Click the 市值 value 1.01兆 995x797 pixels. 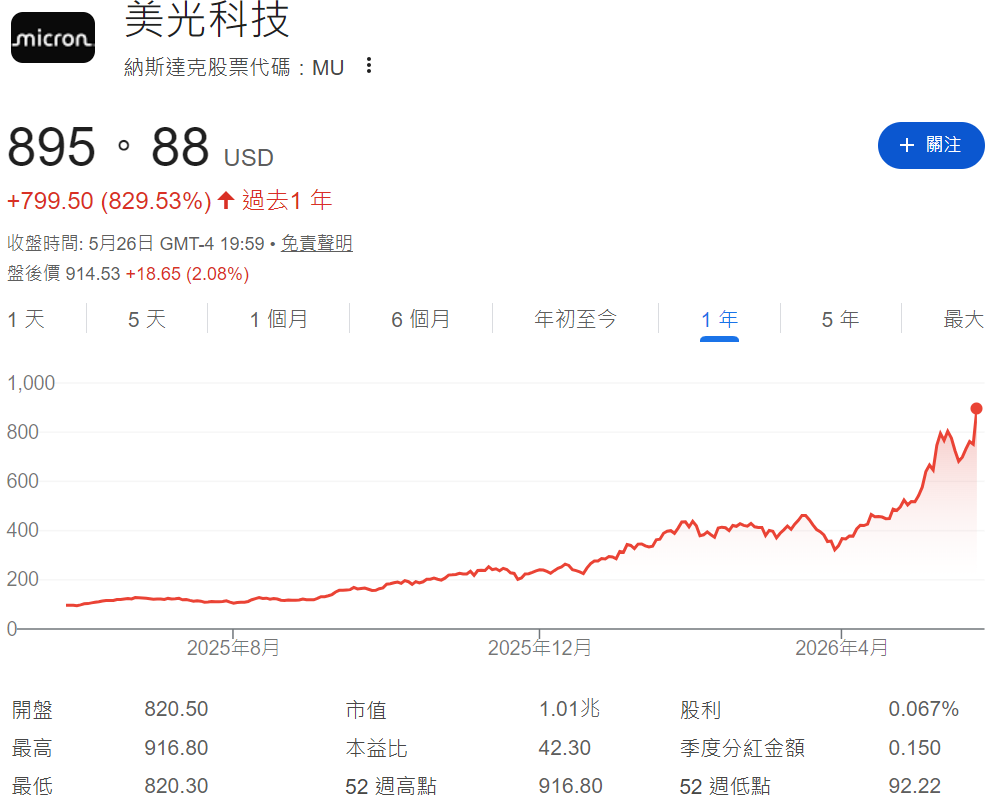[569, 709]
